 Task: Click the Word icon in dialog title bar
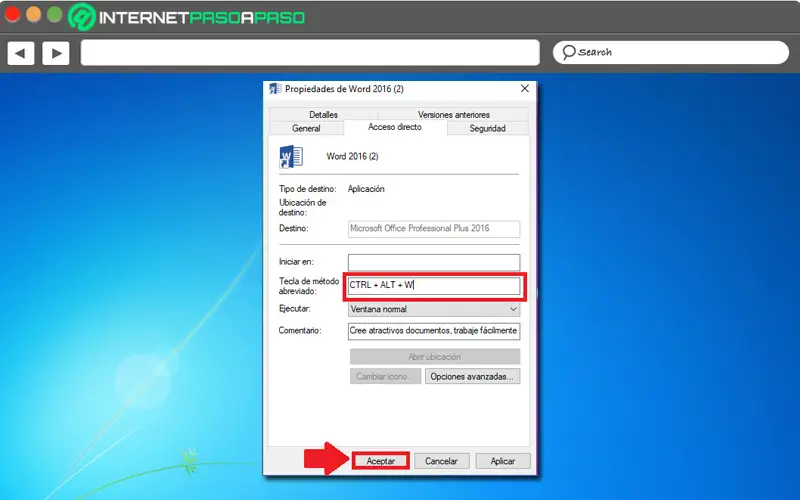point(276,89)
